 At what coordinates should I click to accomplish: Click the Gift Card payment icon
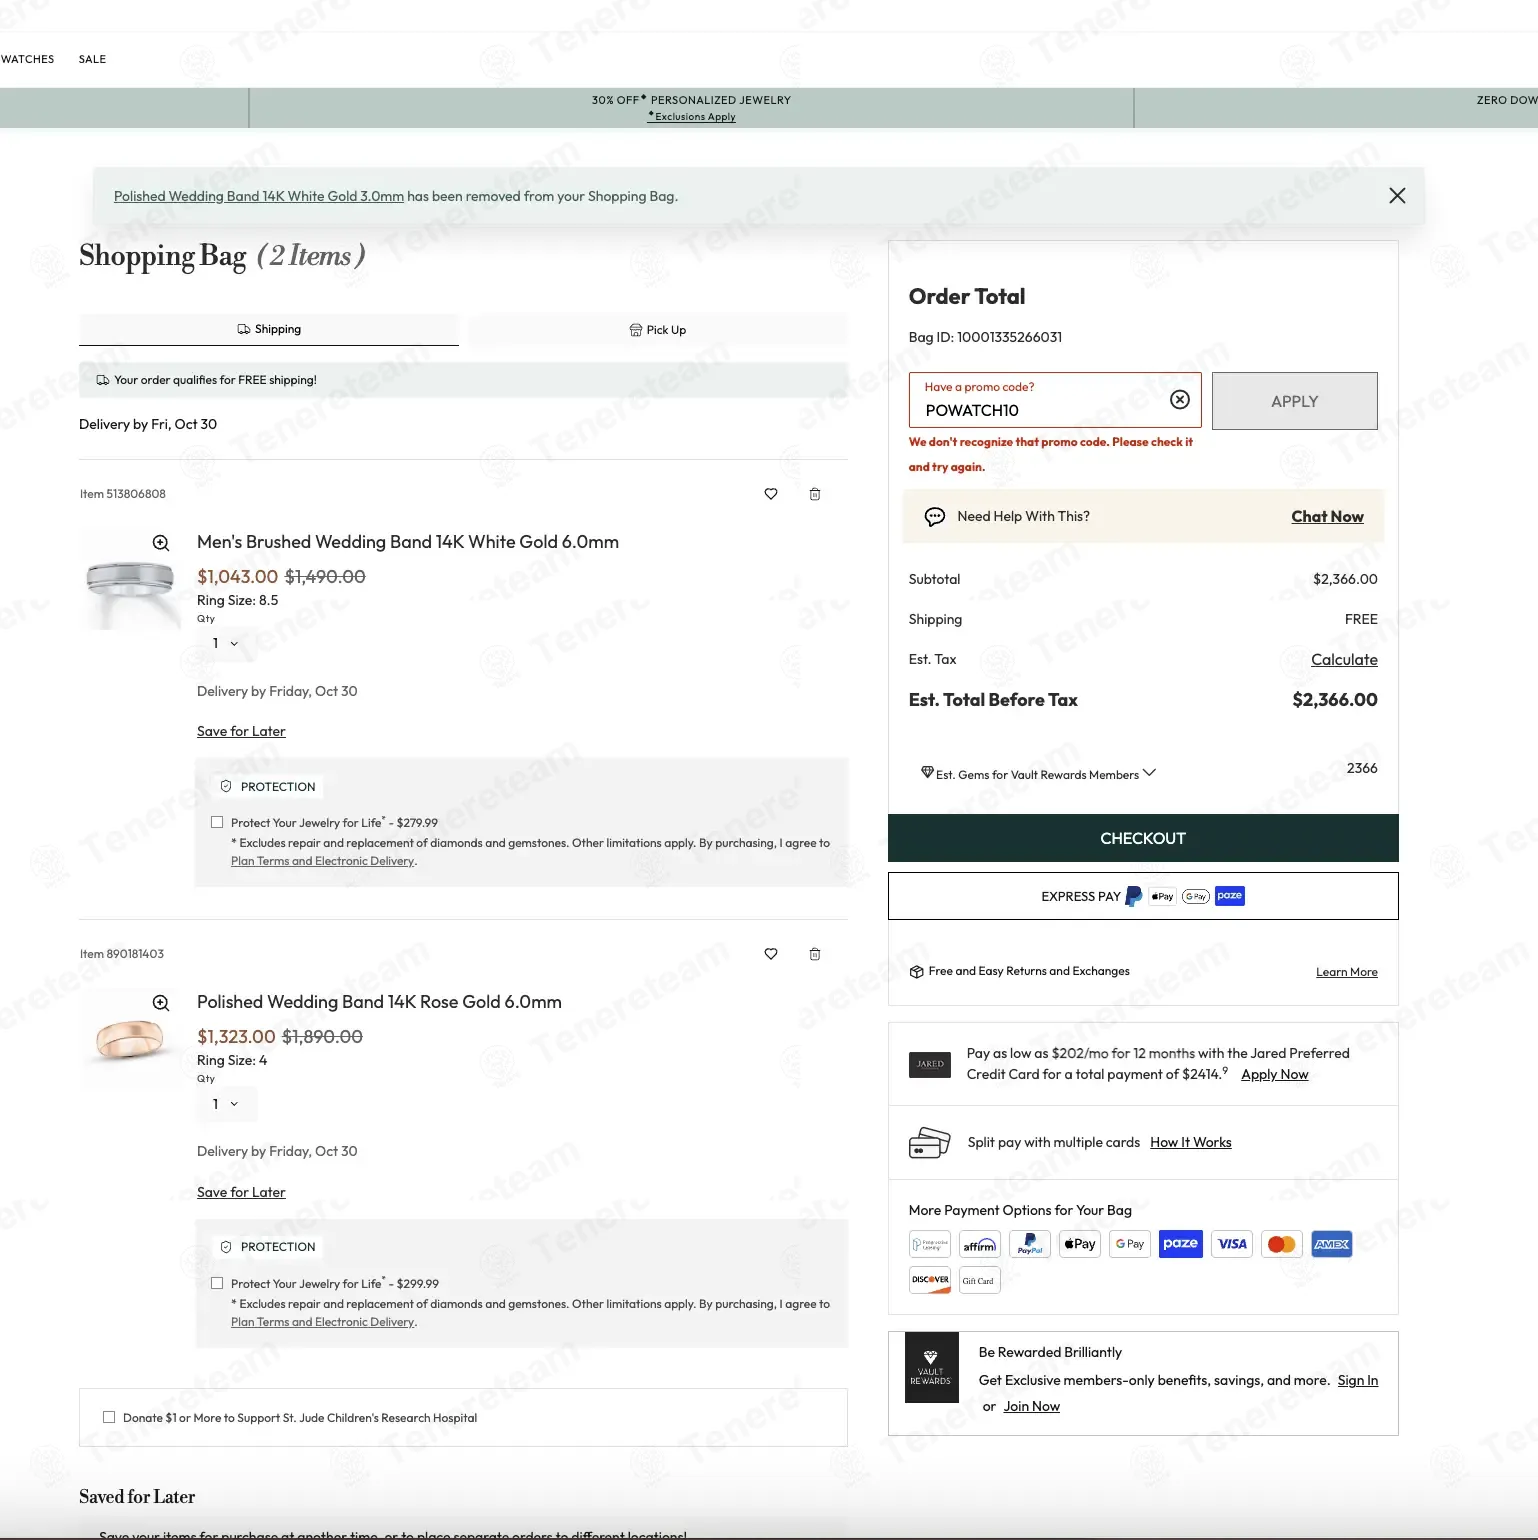pyautogui.click(x=979, y=1281)
